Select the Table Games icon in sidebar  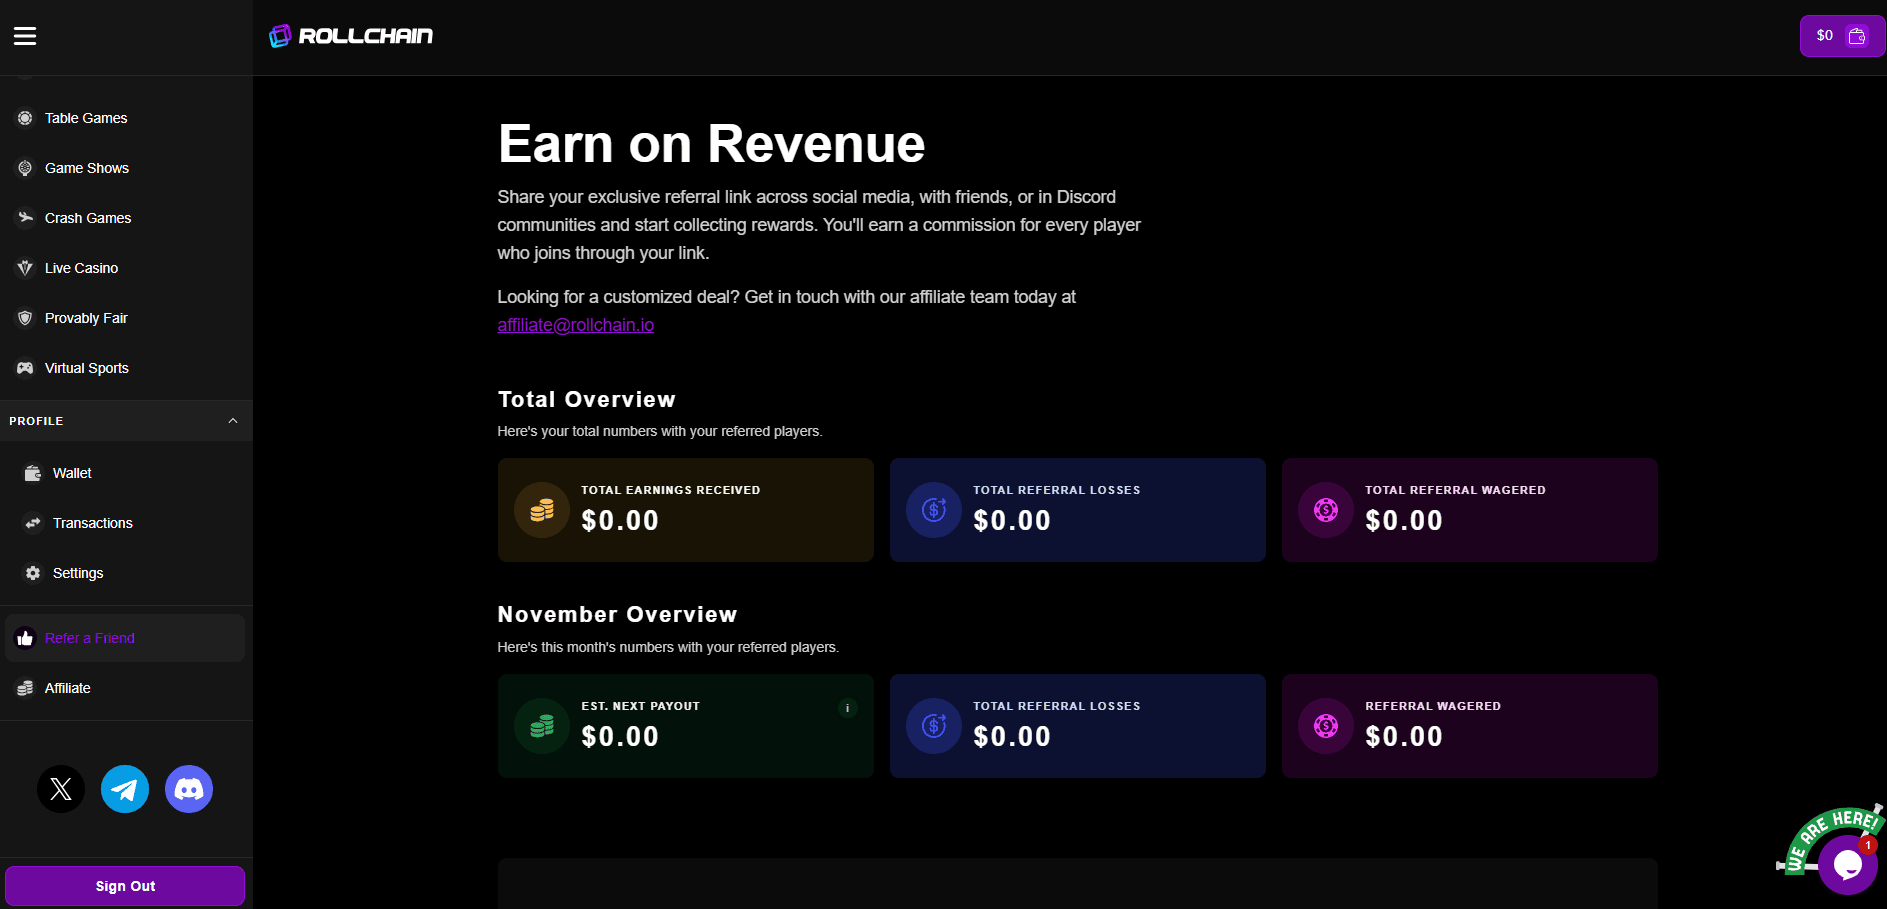coord(24,118)
